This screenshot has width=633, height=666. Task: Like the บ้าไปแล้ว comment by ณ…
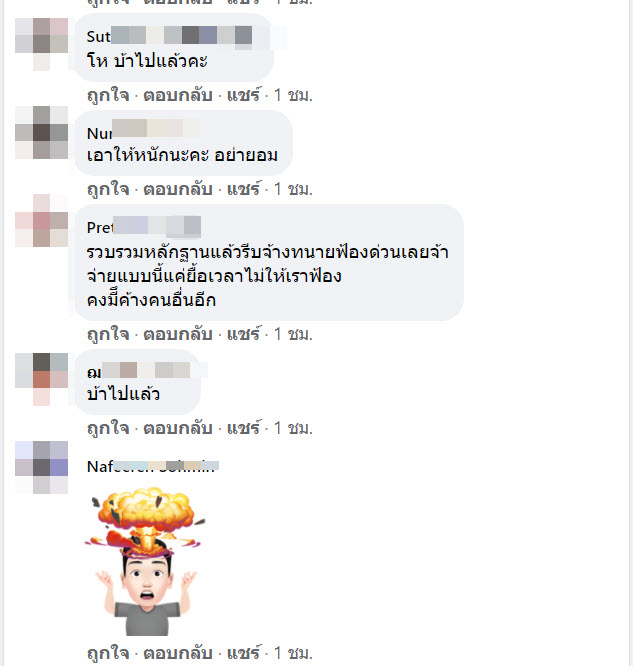(x=108, y=428)
